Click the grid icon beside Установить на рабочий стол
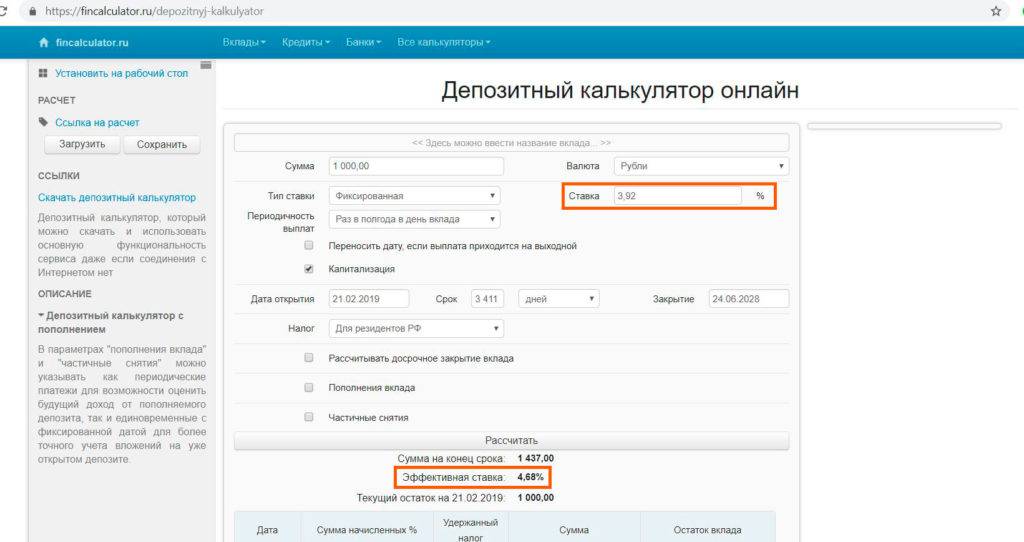The height and width of the screenshot is (542, 1024). pos(43,74)
